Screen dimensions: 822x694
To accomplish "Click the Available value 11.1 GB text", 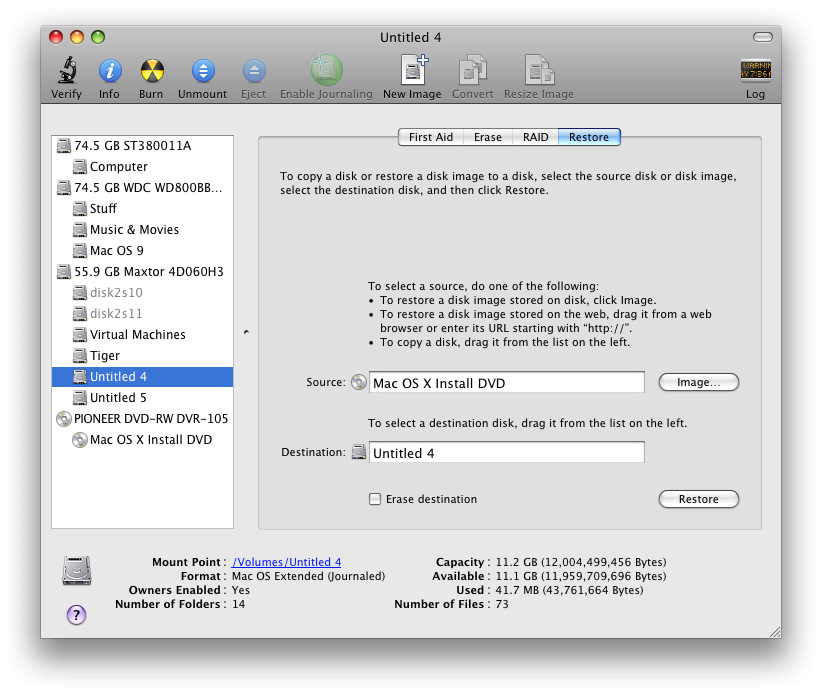I will click(x=581, y=576).
